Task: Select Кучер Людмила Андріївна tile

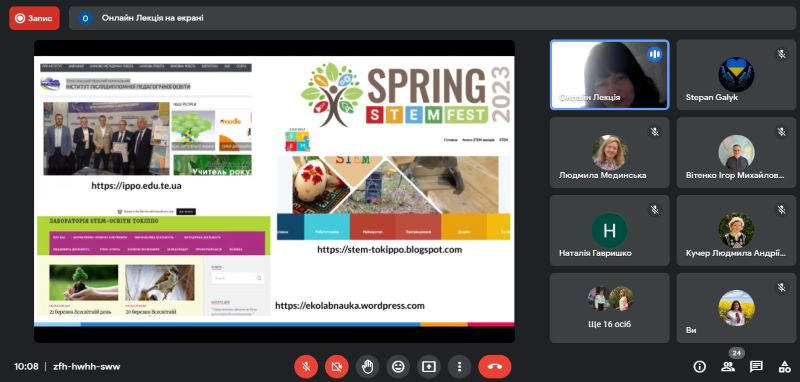Action: pyautogui.click(x=736, y=231)
